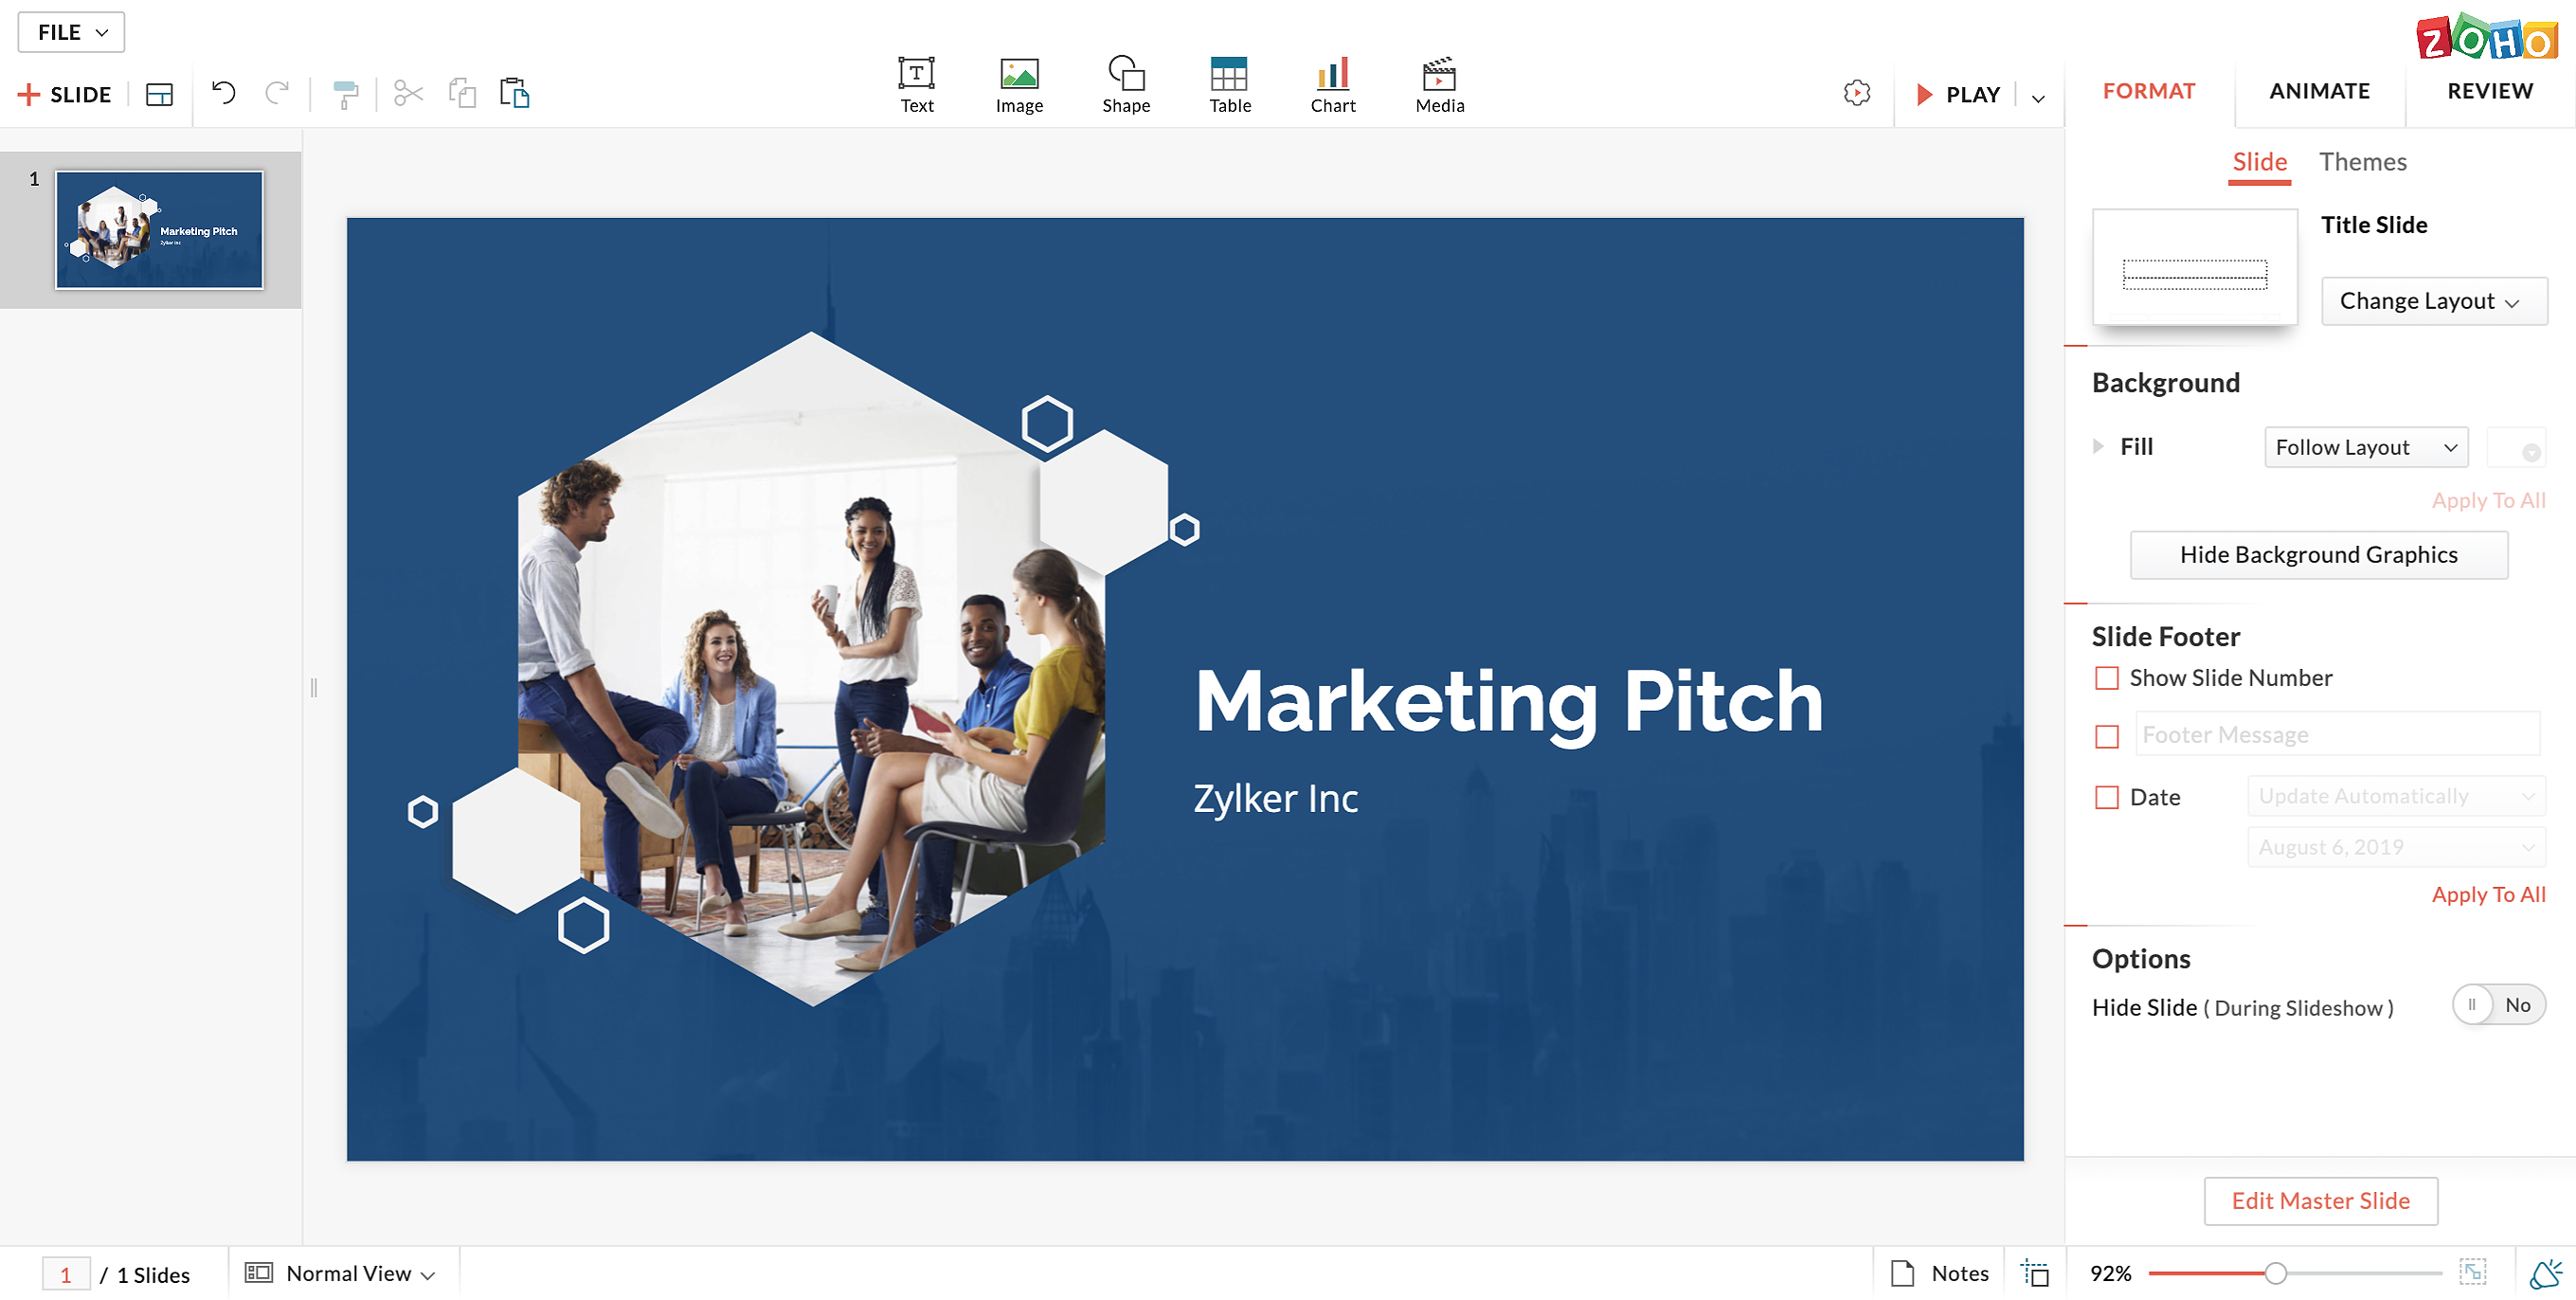Click the Hide Background Graphics button
This screenshot has width=2576, height=1300.
pyautogui.click(x=2318, y=555)
